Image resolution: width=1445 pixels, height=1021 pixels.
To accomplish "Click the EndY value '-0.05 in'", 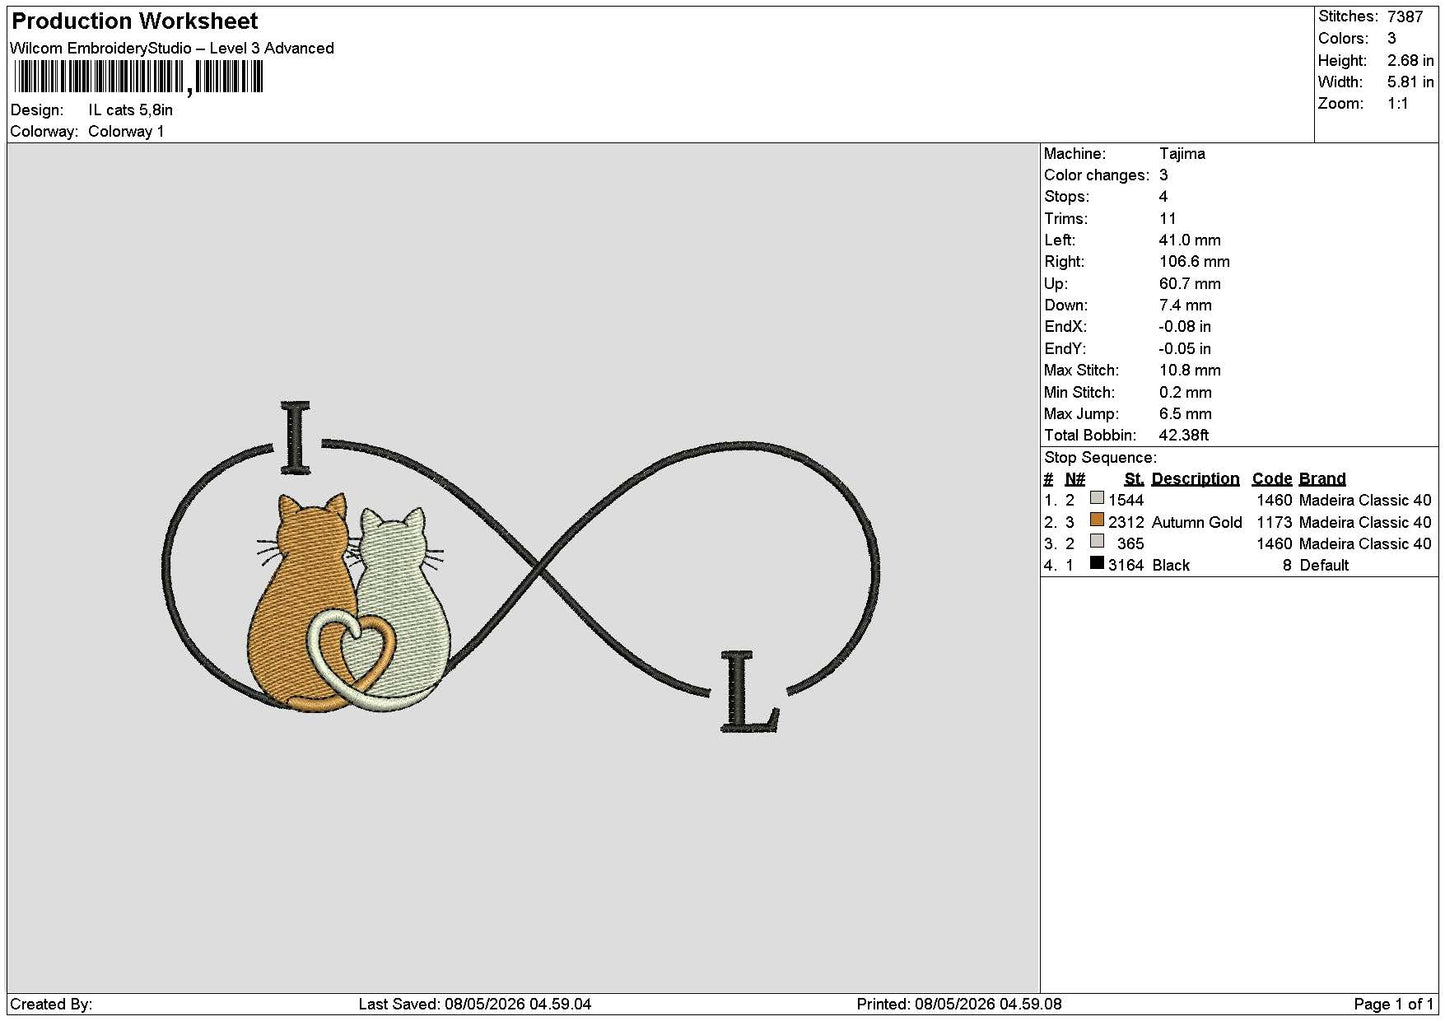I will [x=1185, y=349].
